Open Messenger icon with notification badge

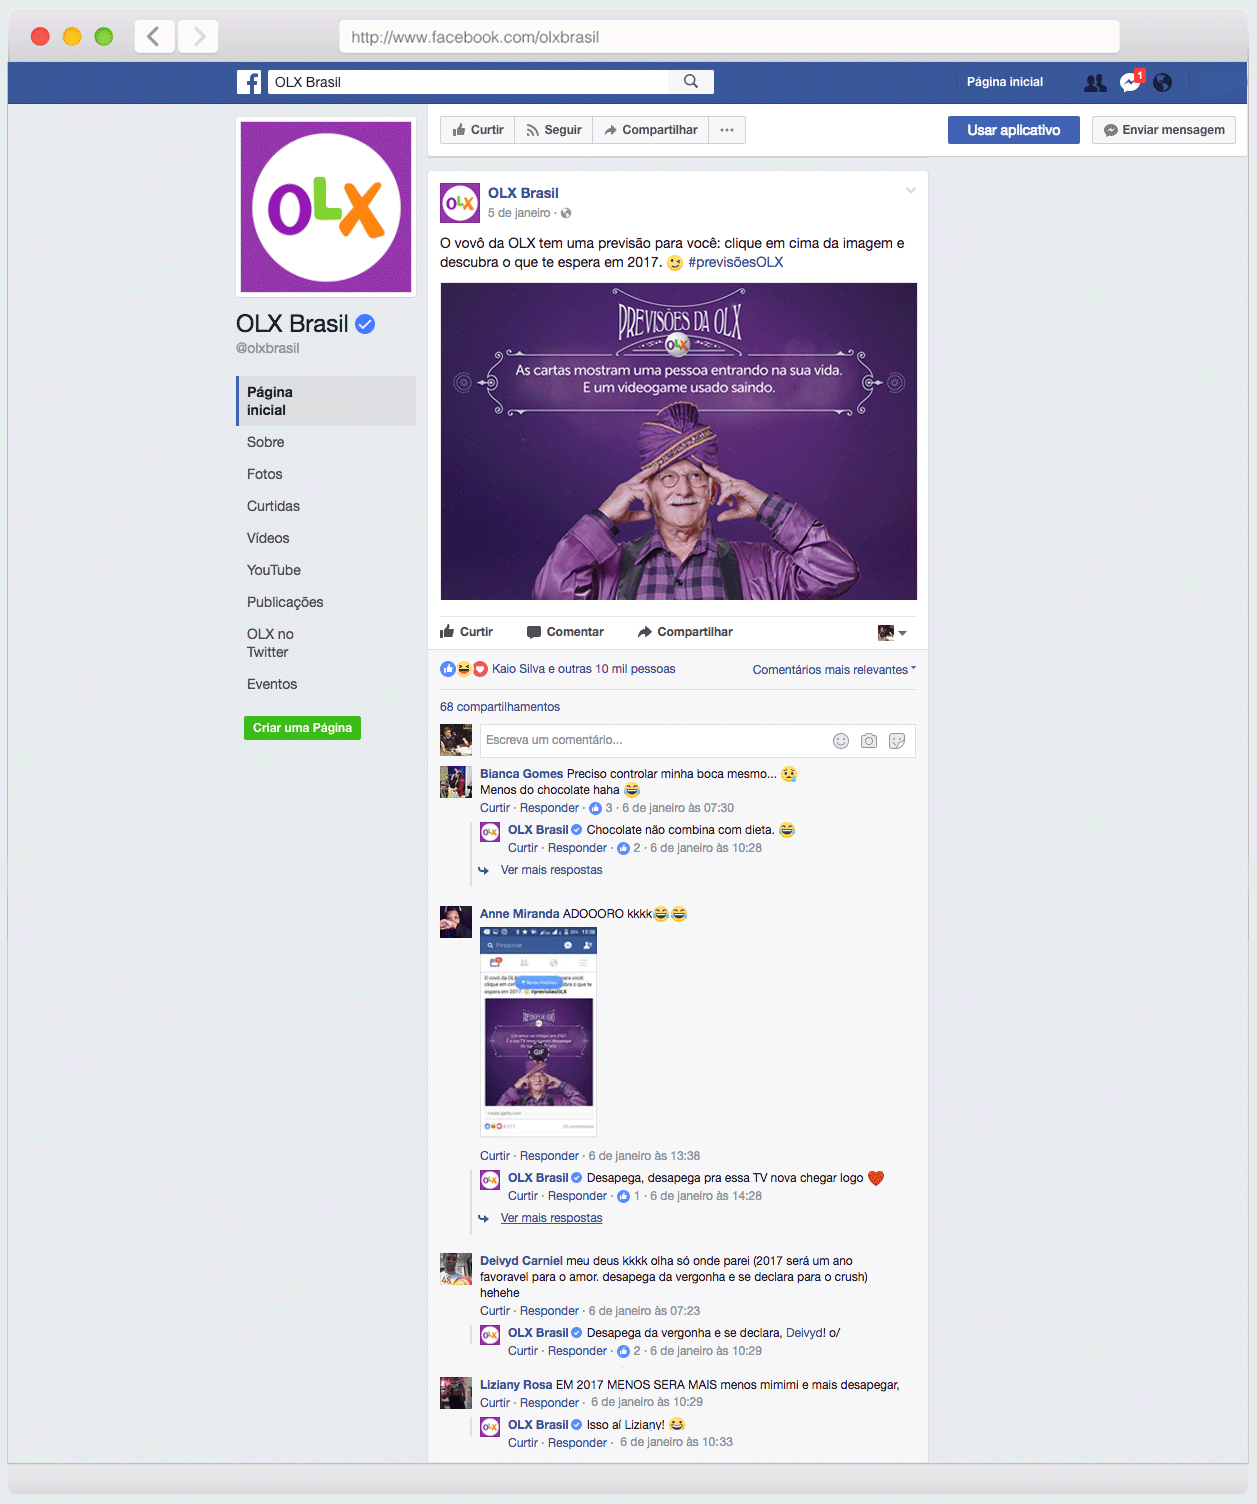1131,82
